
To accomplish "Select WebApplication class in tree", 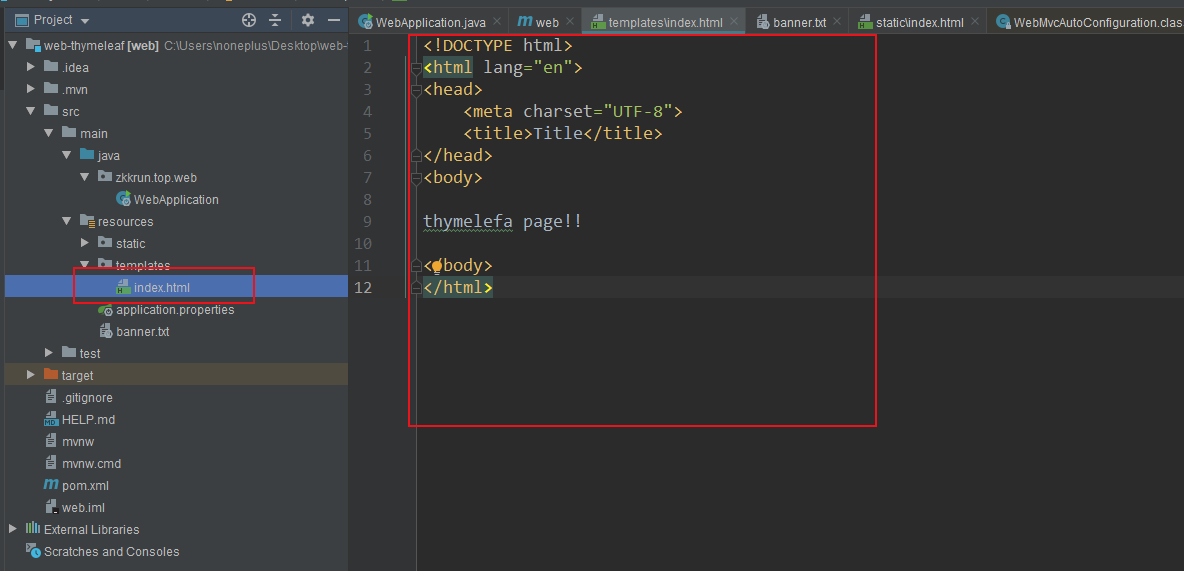I will pyautogui.click(x=176, y=199).
